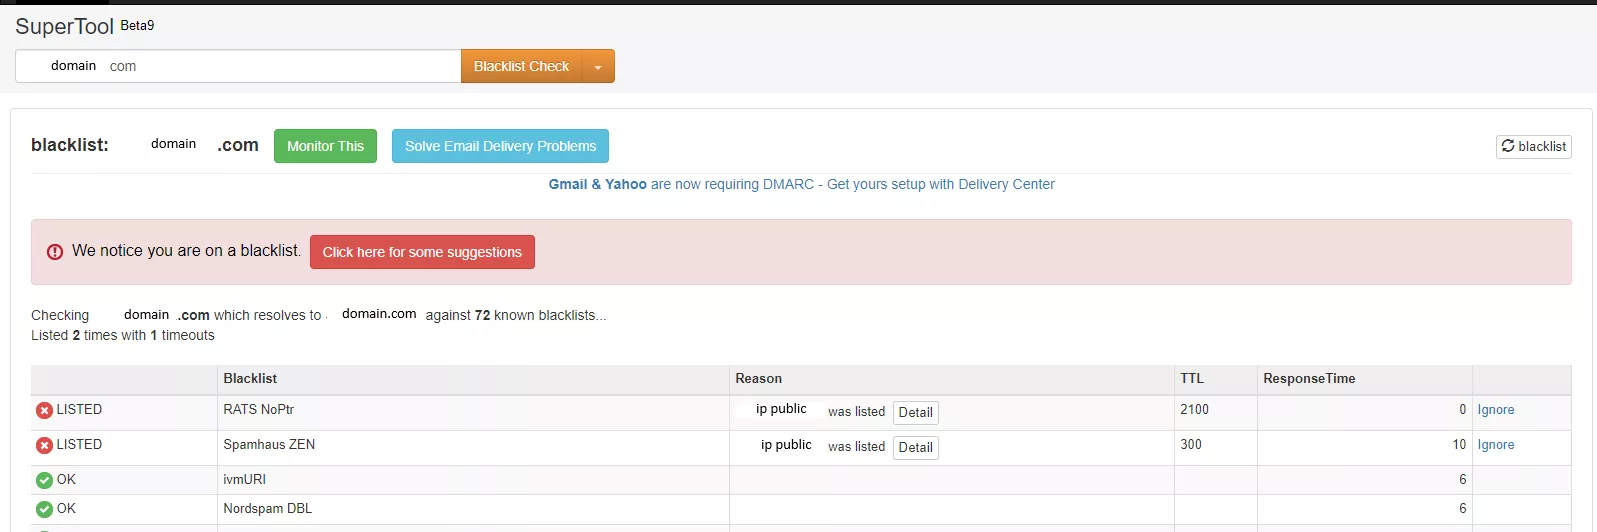Click the green OK icon for Nordspam DBL
The image size is (1597, 532).
44,509
